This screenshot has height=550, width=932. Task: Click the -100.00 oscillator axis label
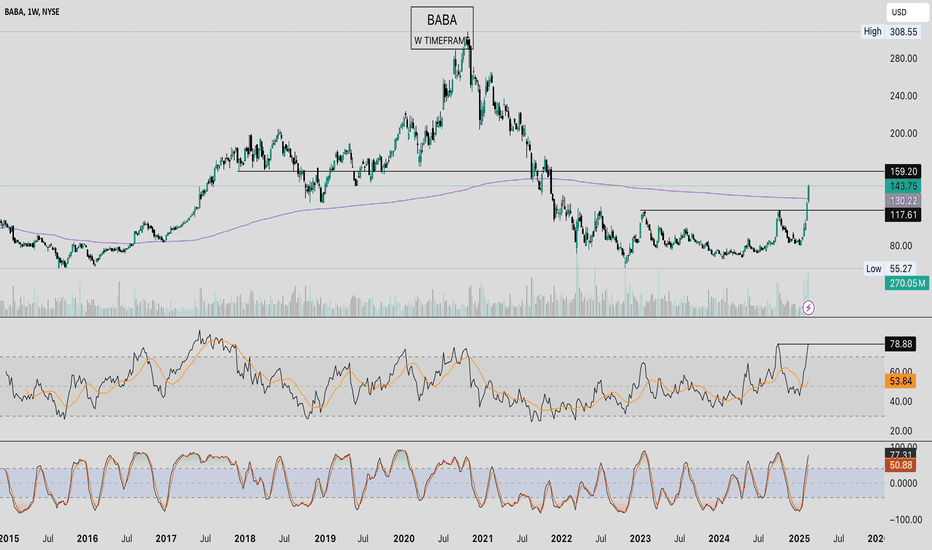click(x=904, y=520)
